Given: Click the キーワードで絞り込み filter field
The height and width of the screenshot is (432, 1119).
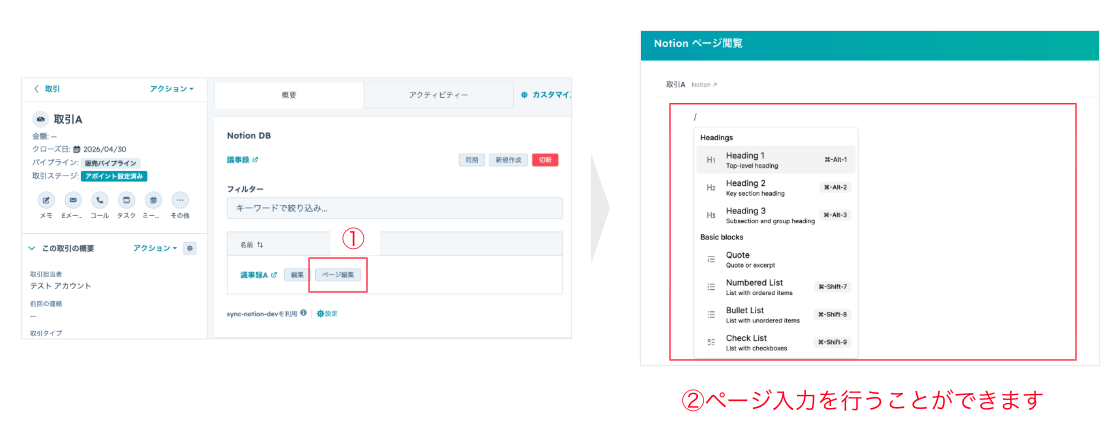Looking at the screenshot, I should (395, 208).
